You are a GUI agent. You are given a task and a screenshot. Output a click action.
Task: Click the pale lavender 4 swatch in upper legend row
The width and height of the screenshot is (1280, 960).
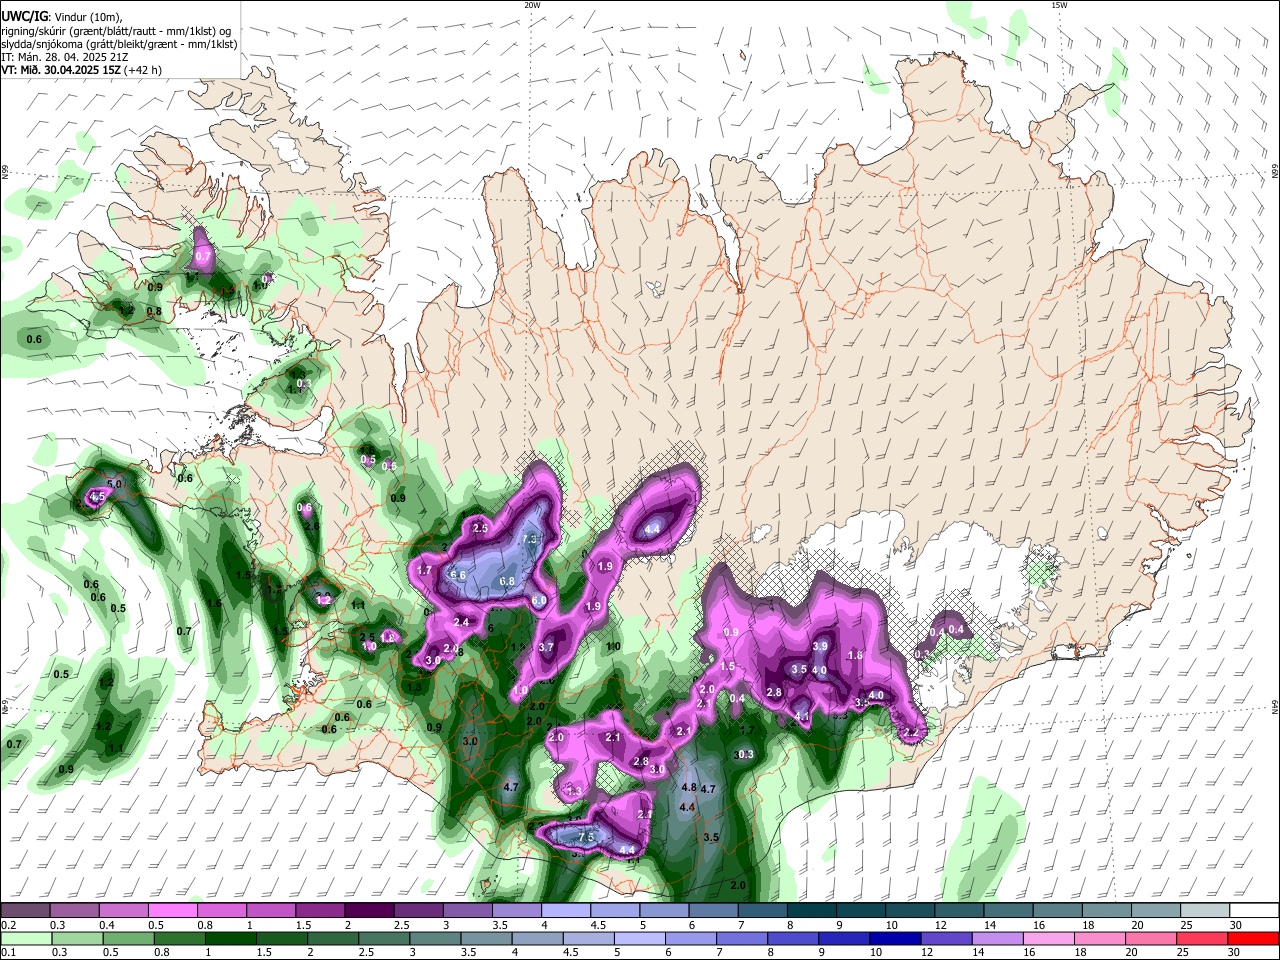tap(566, 910)
